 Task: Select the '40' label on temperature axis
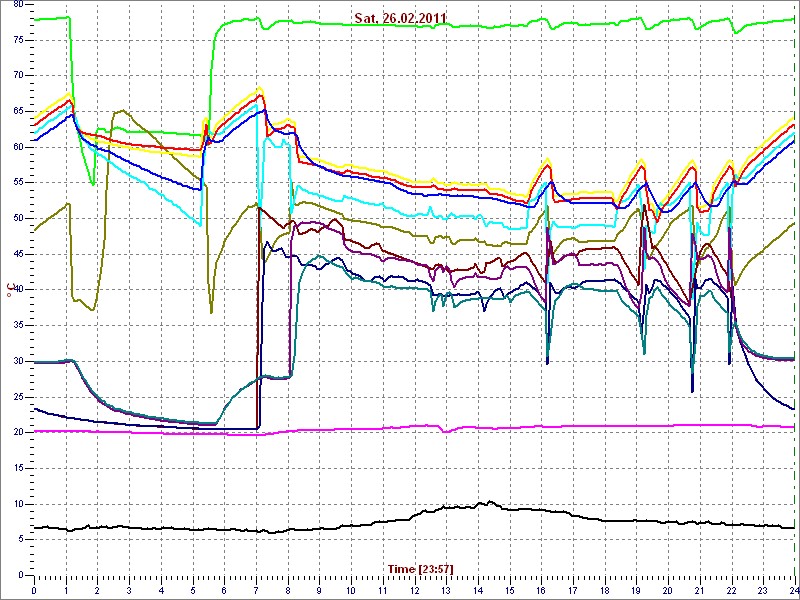[x=17, y=290]
